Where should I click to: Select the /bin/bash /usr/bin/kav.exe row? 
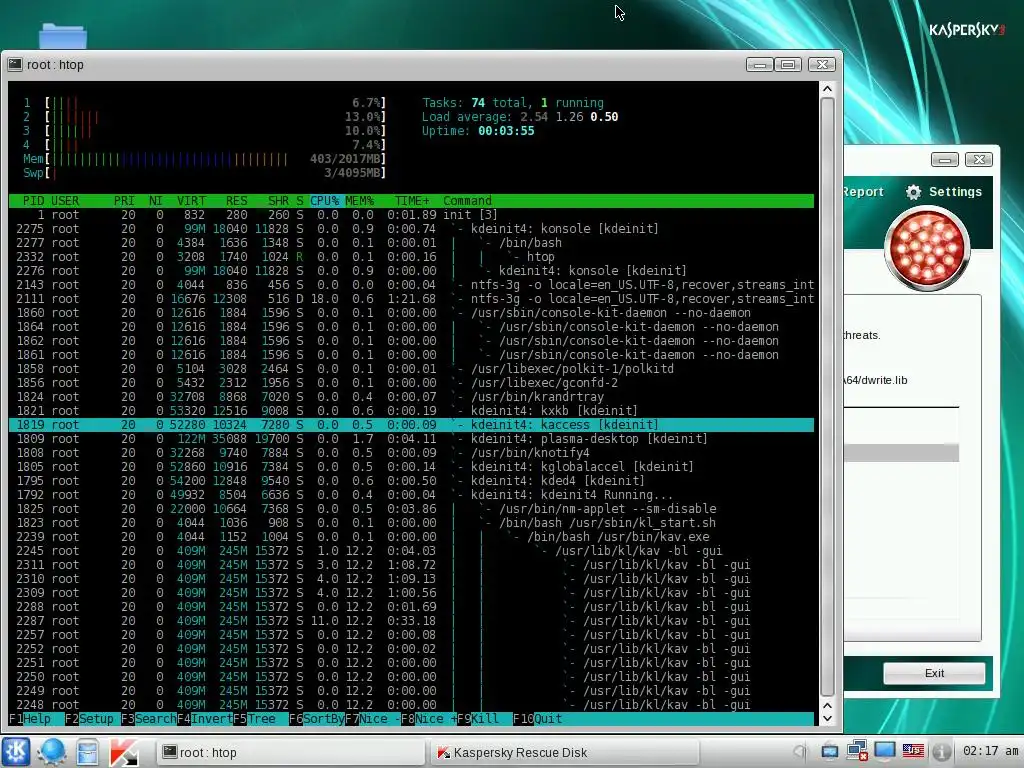pyautogui.click(x=411, y=537)
